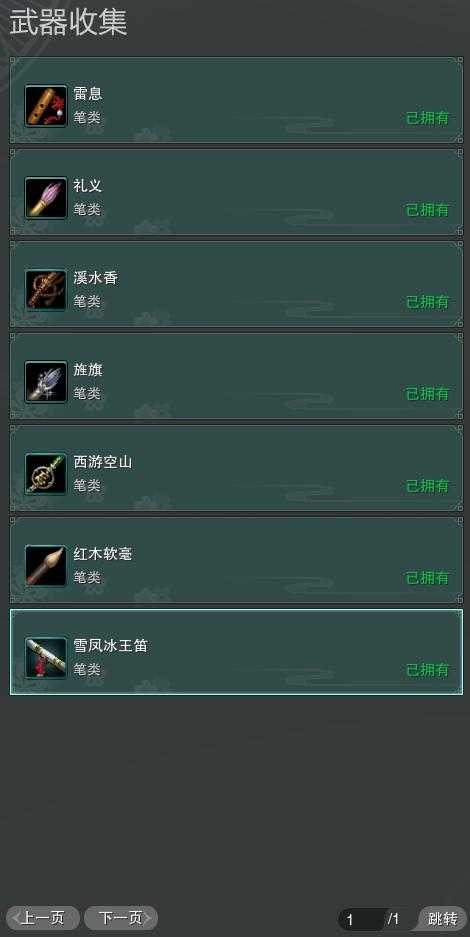Image resolution: width=470 pixels, height=937 pixels.
Task: Click the 已拥有 status on 礼义 row
Action: pyautogui.click(x=428, y=210)
